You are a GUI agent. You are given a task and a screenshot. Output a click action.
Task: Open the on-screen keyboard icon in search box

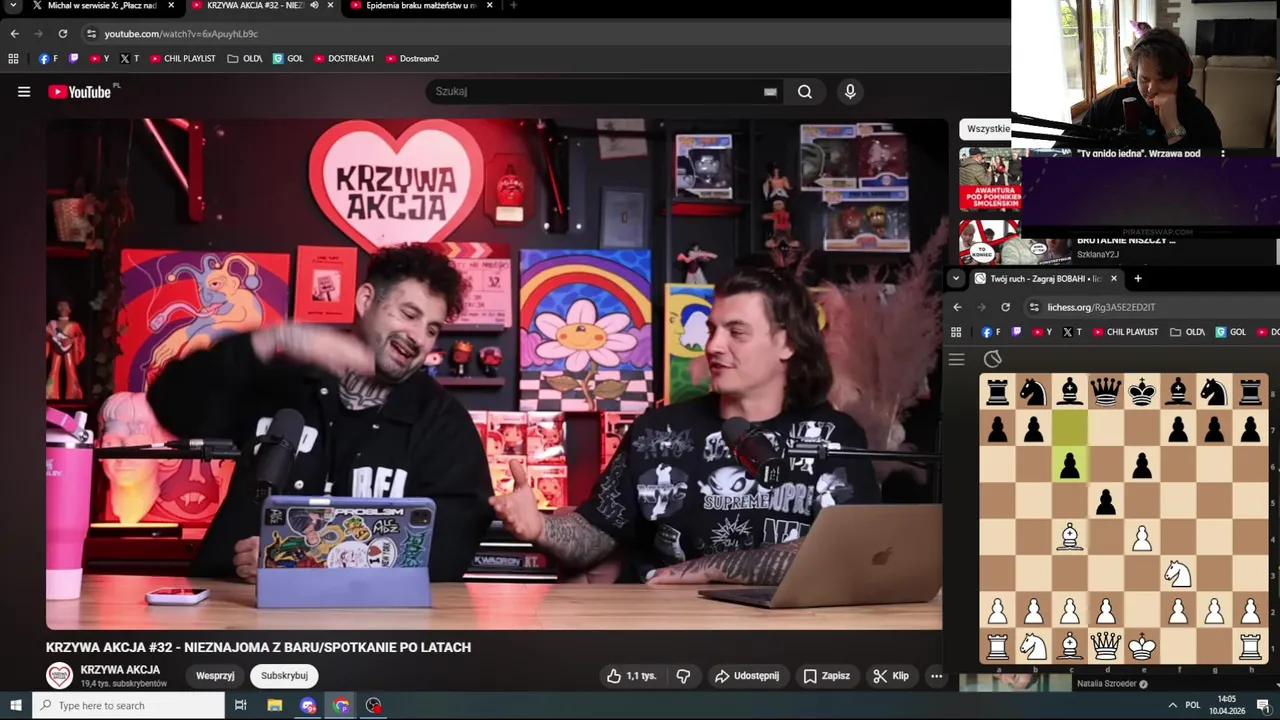(x=770, y=92)
